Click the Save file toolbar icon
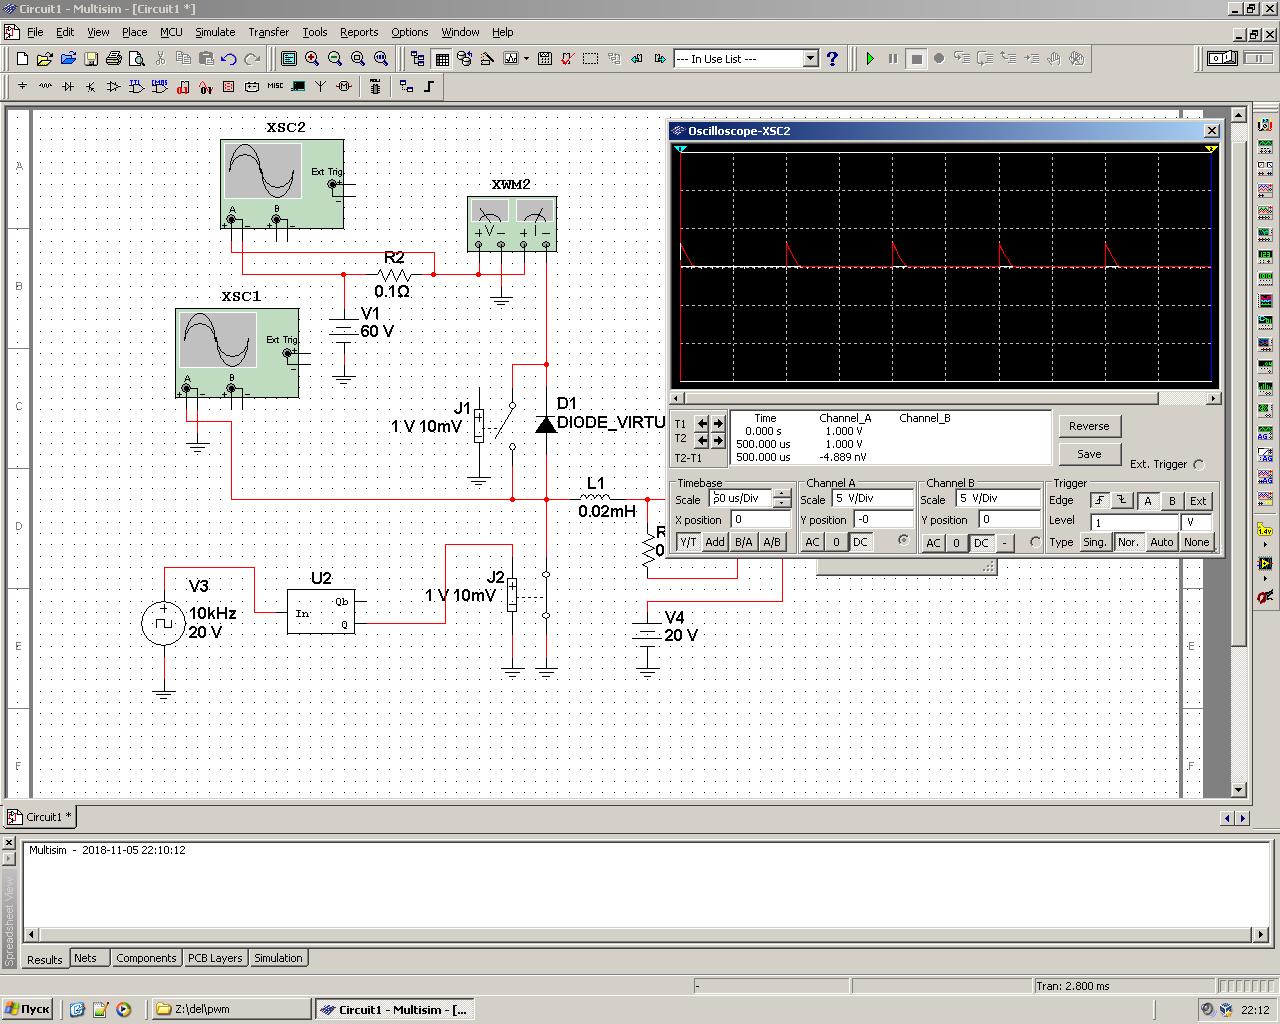This screenshot has height=1024, width=1280. [x=90, y=59]
